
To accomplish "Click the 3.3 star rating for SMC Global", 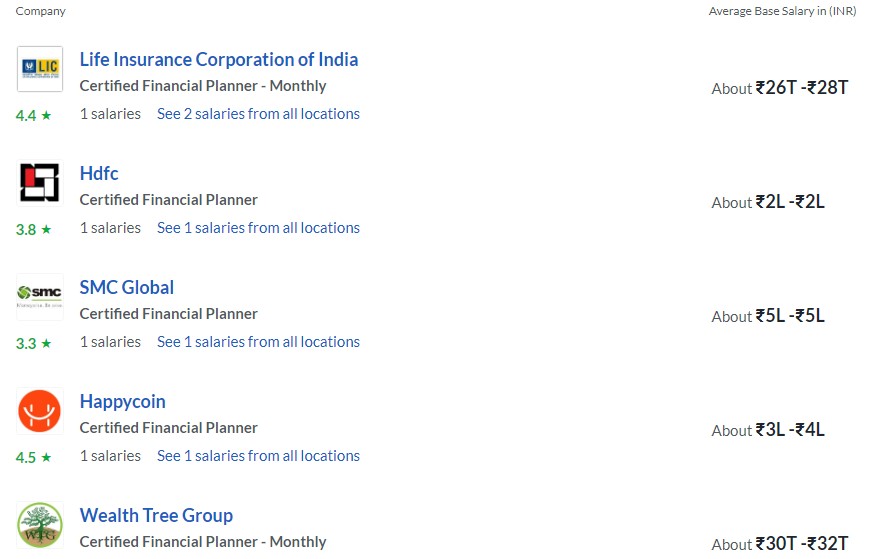I will [33, 343].
